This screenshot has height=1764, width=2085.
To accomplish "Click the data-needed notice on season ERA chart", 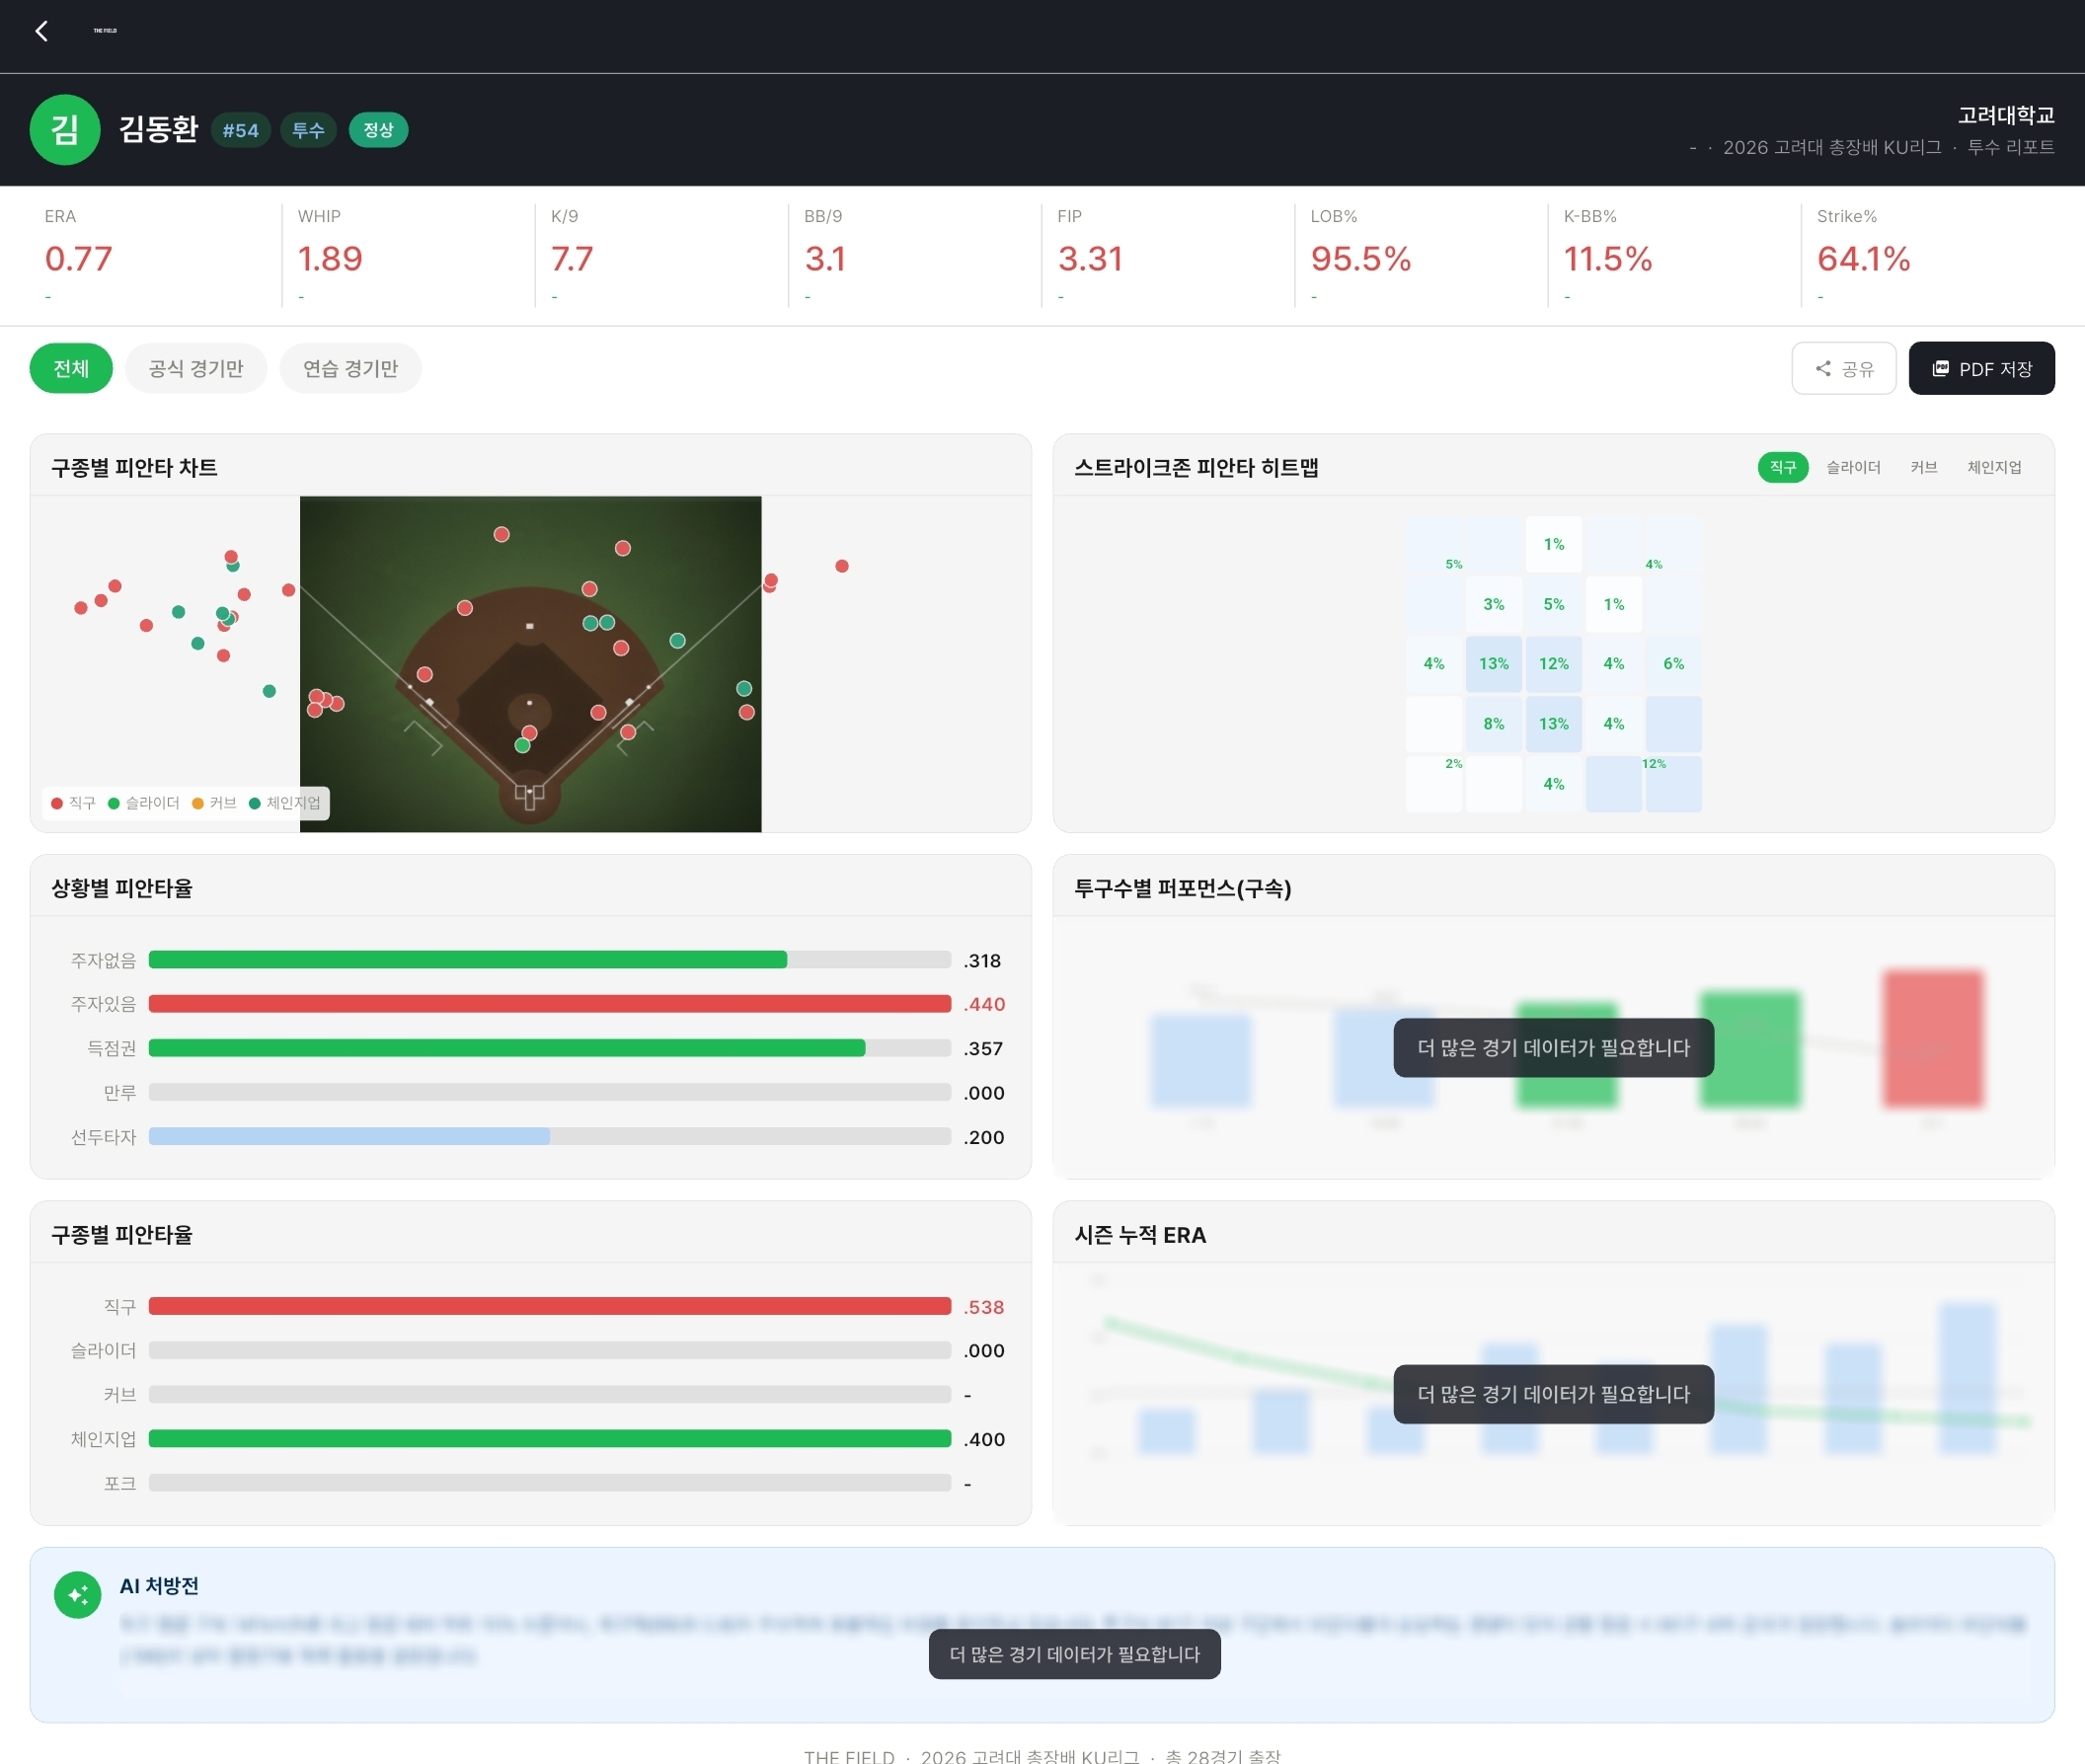I will coord(1553,1394).
